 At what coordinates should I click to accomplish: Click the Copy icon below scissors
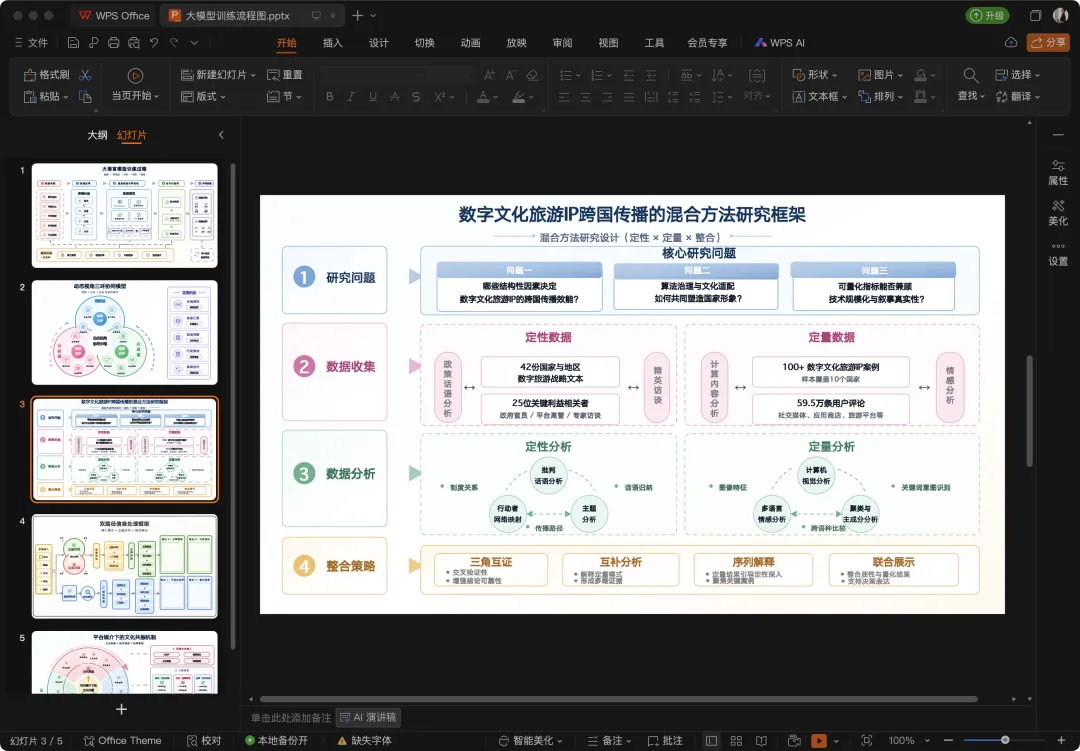[85, 96]
